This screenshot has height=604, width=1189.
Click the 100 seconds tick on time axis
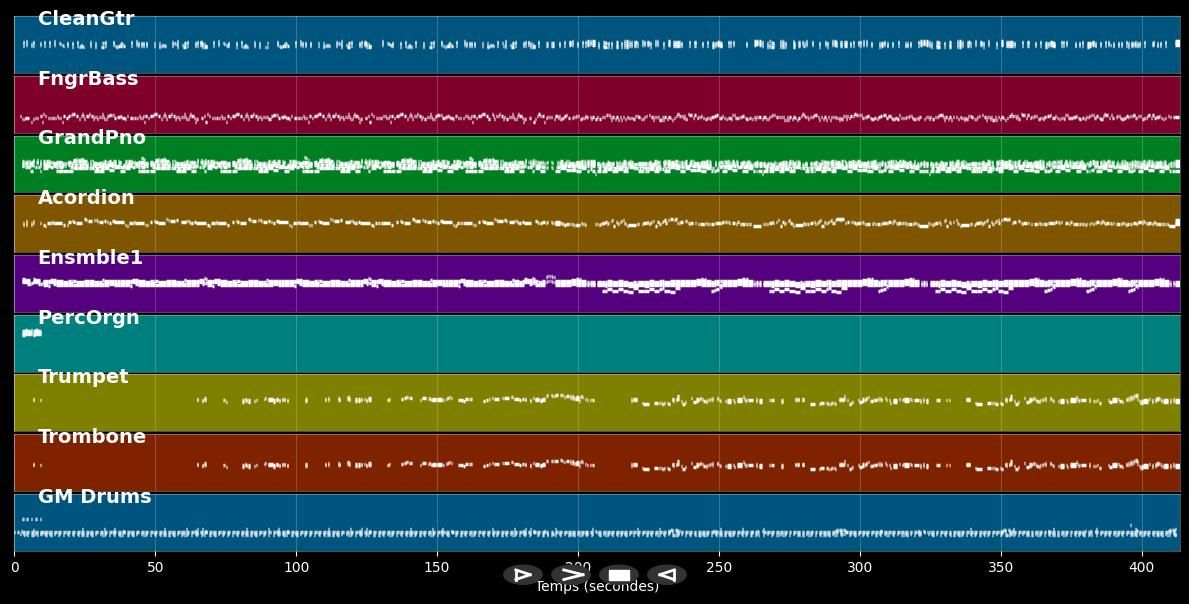tap(296, 567)
